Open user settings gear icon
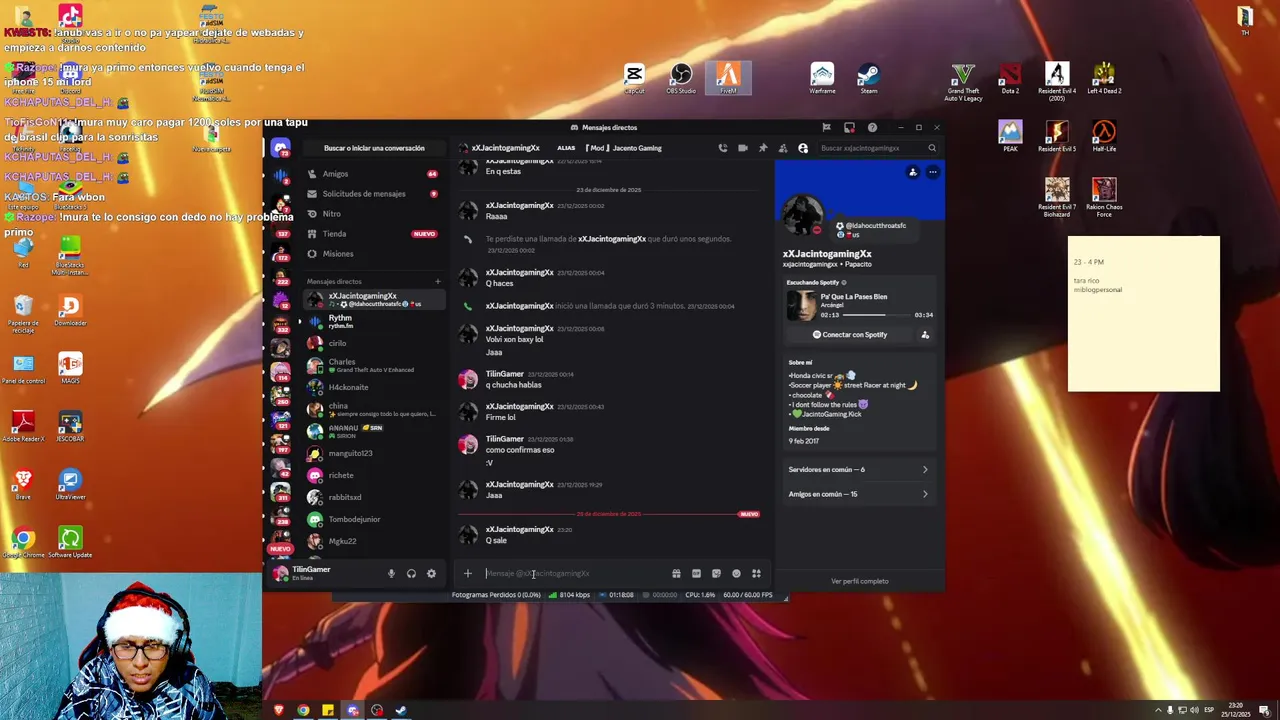The height and width of the screenshot is (720, 1280). point(431,574)
